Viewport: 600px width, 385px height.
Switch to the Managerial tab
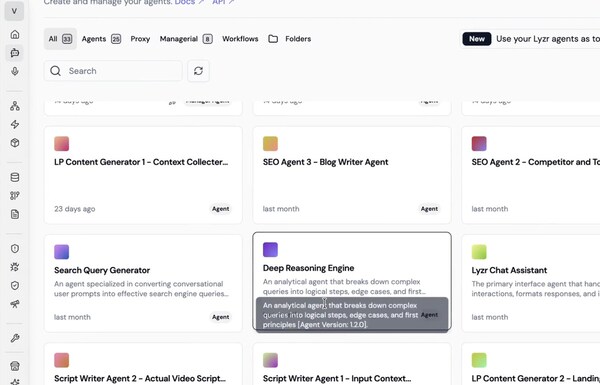[186, 39]
